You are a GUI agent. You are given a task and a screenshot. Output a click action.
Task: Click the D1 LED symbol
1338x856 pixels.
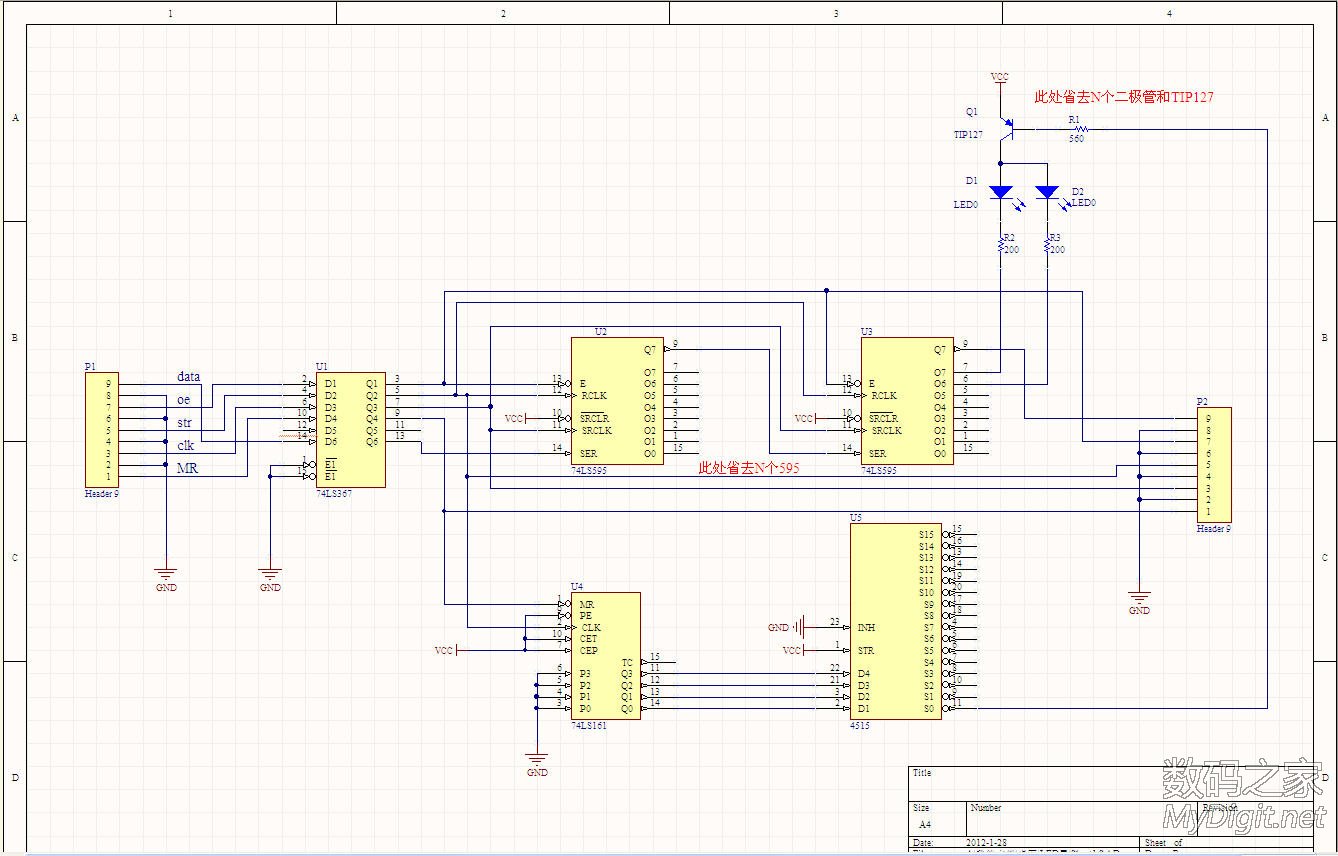[1000, 192]
